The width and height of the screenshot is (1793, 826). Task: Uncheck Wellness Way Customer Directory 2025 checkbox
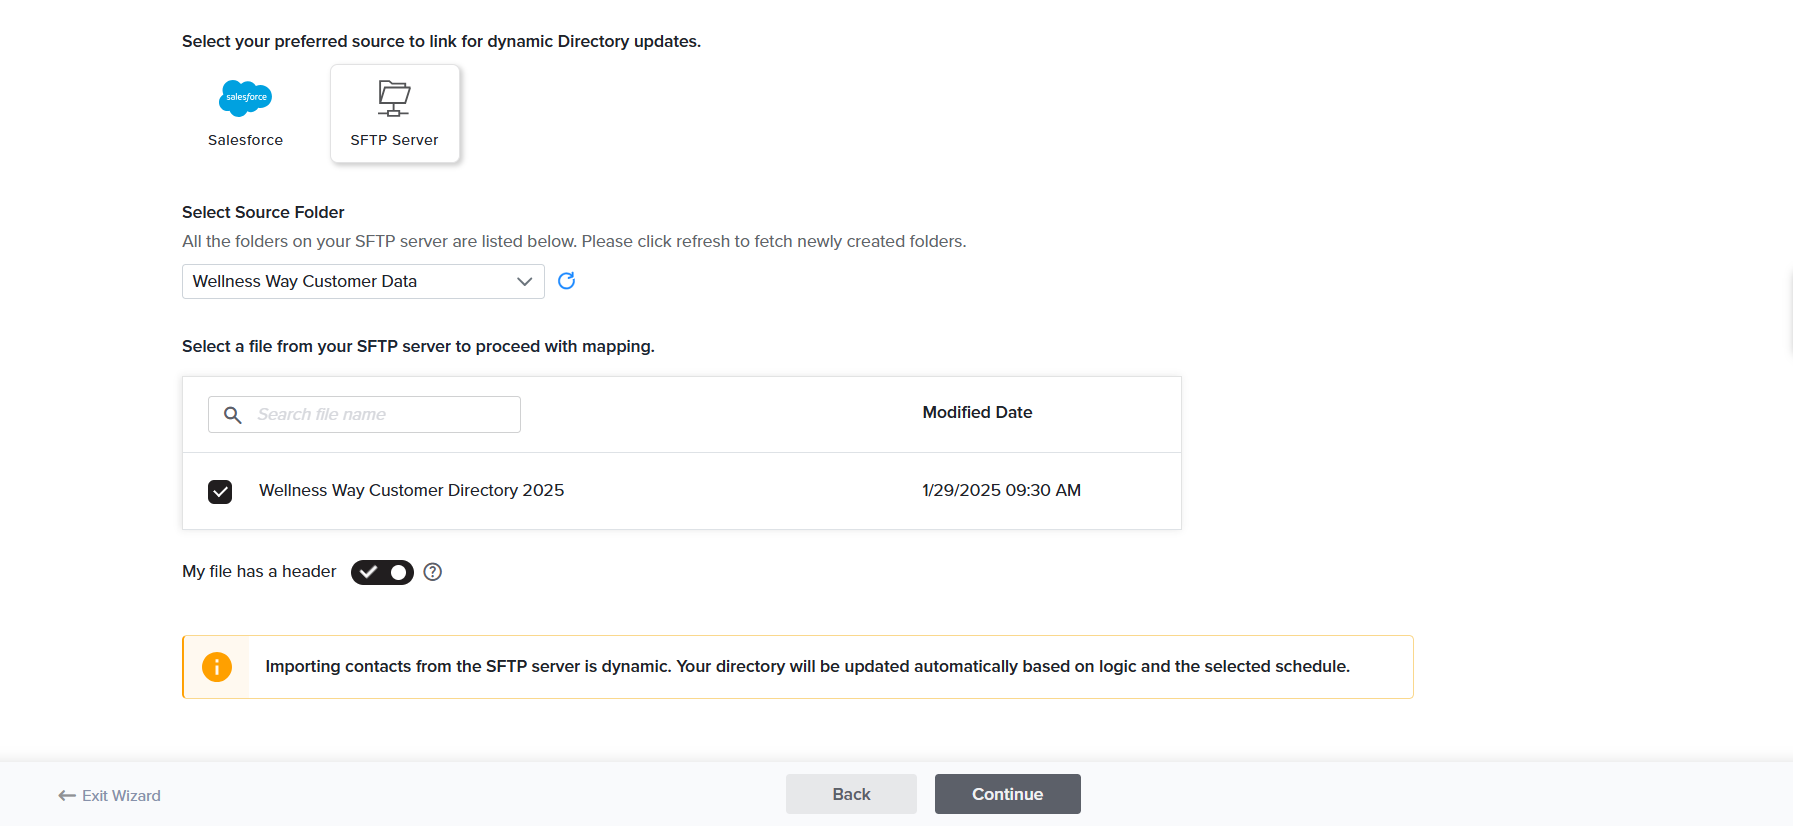pyautogui.click(x=220, y=492)
